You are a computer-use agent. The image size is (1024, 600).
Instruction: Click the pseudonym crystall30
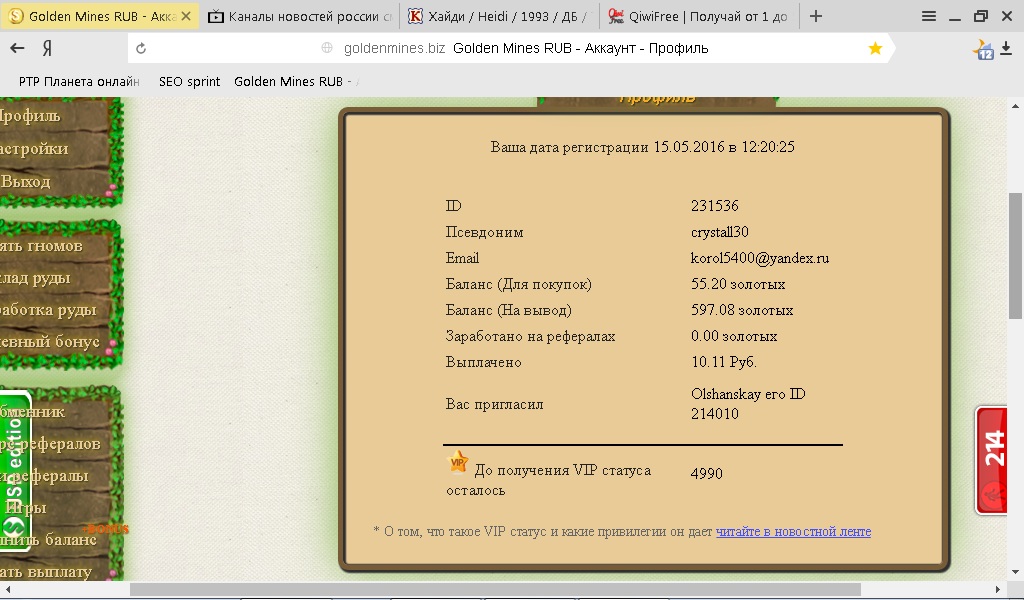pos(720,232)
